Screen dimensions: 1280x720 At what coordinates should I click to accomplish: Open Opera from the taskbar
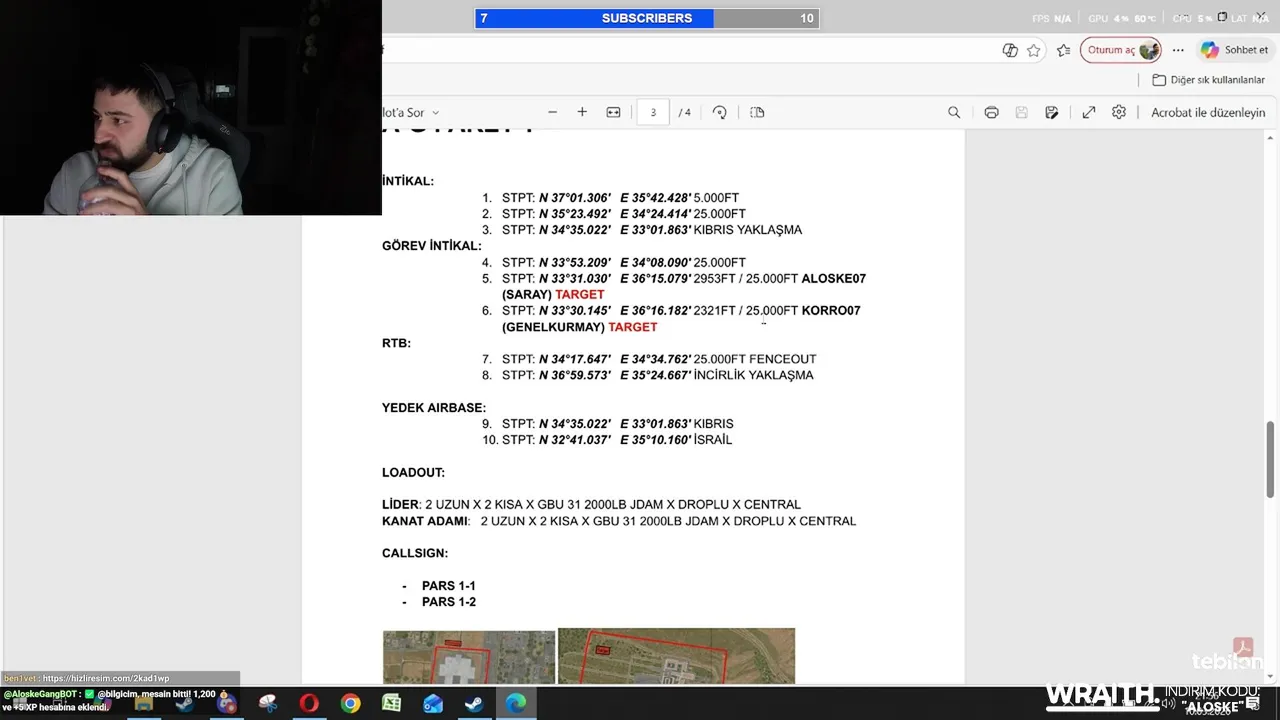[x=309, y=704]
